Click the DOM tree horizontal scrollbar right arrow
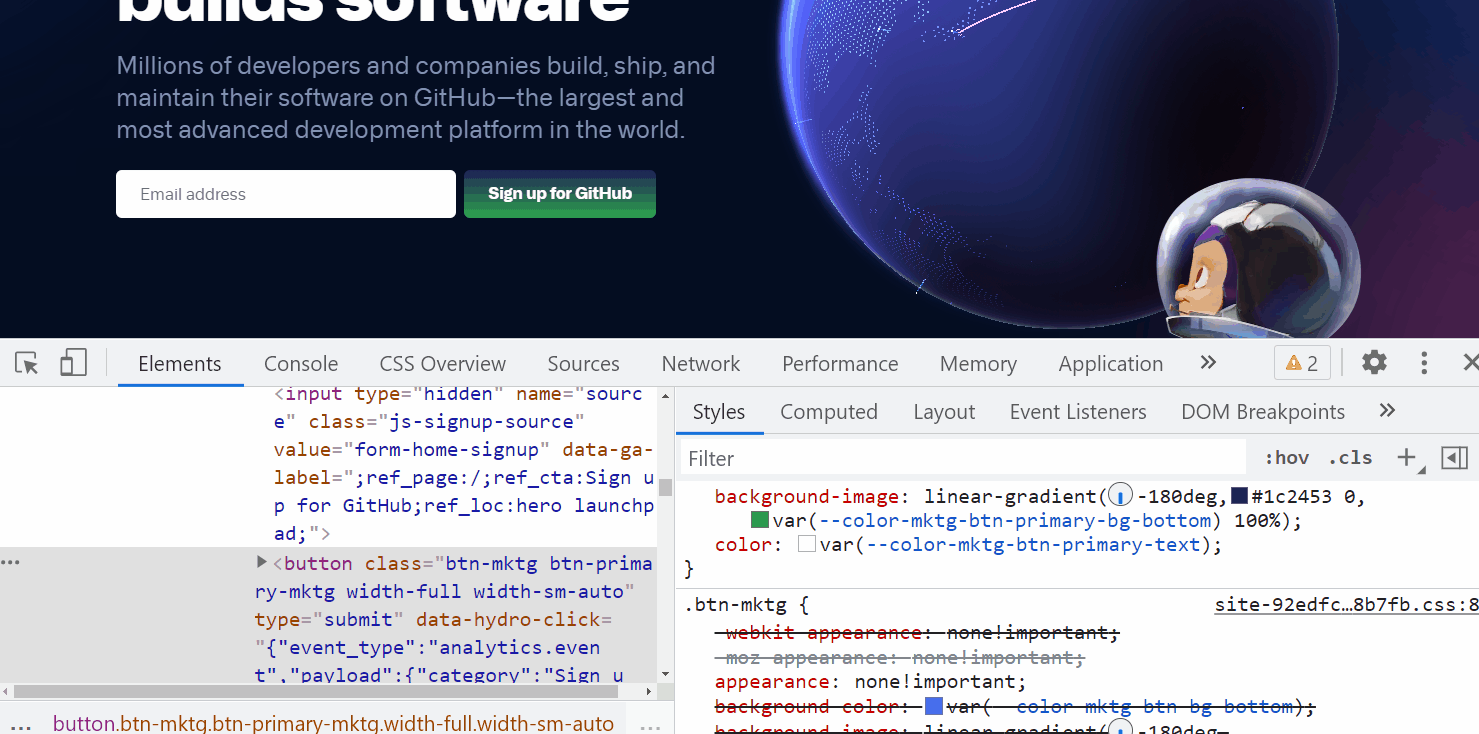The width and height of the screenshot is (1479, 734). tap(649, 691)
